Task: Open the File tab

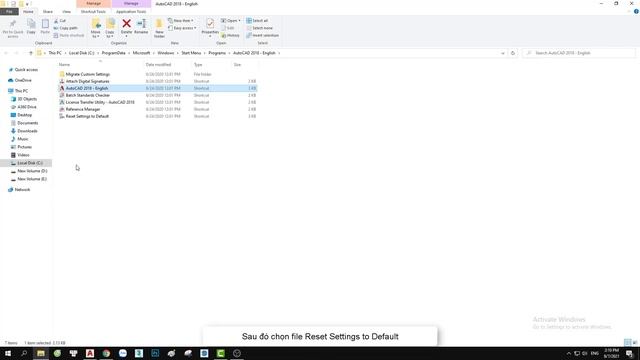Action: pos(9,11)
